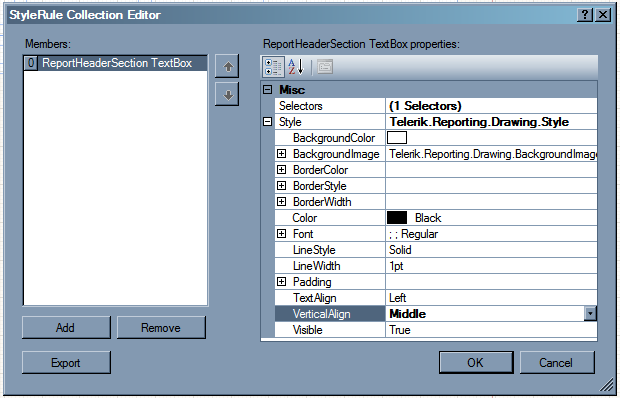Viewport: 620px width, 398px height.
Task: Open dialog help question mark
Action: [585, 15]
